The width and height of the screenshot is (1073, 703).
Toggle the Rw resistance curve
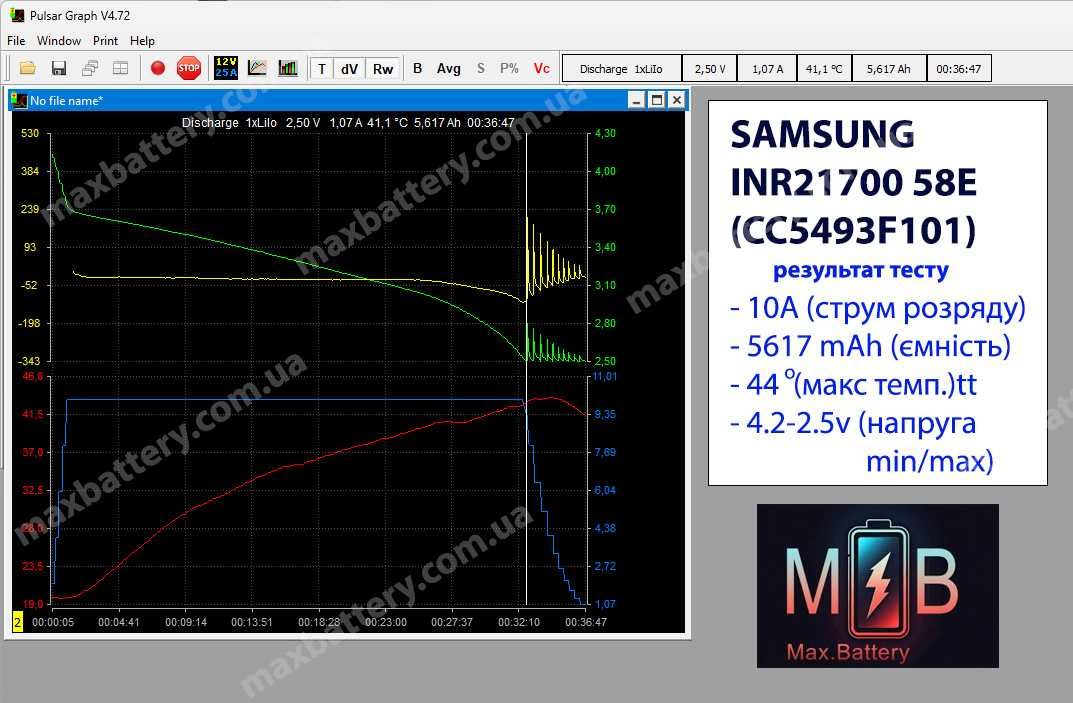[383, 68]
